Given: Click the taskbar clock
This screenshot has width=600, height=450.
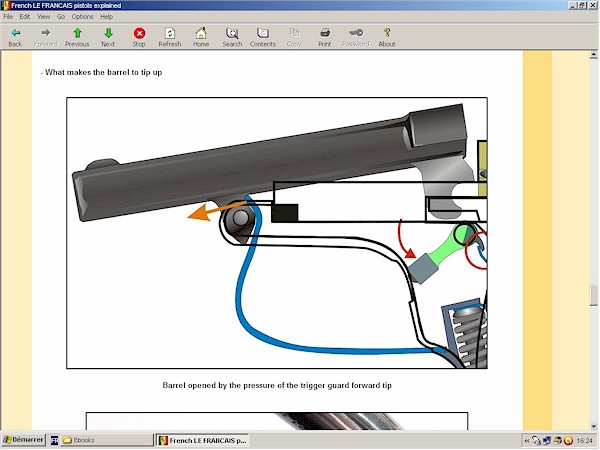Looking at the screenshot, I should point(584,441).
